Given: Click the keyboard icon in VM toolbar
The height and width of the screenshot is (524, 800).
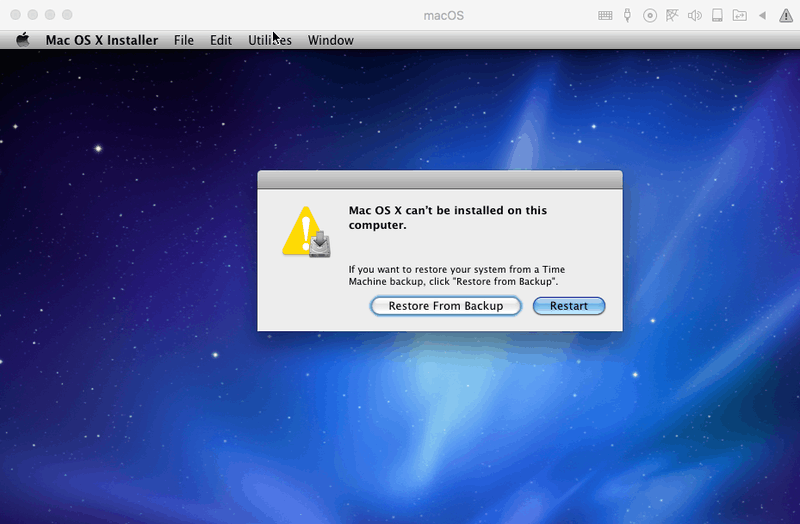Looking at the screenshot, I should coord(605,15).
